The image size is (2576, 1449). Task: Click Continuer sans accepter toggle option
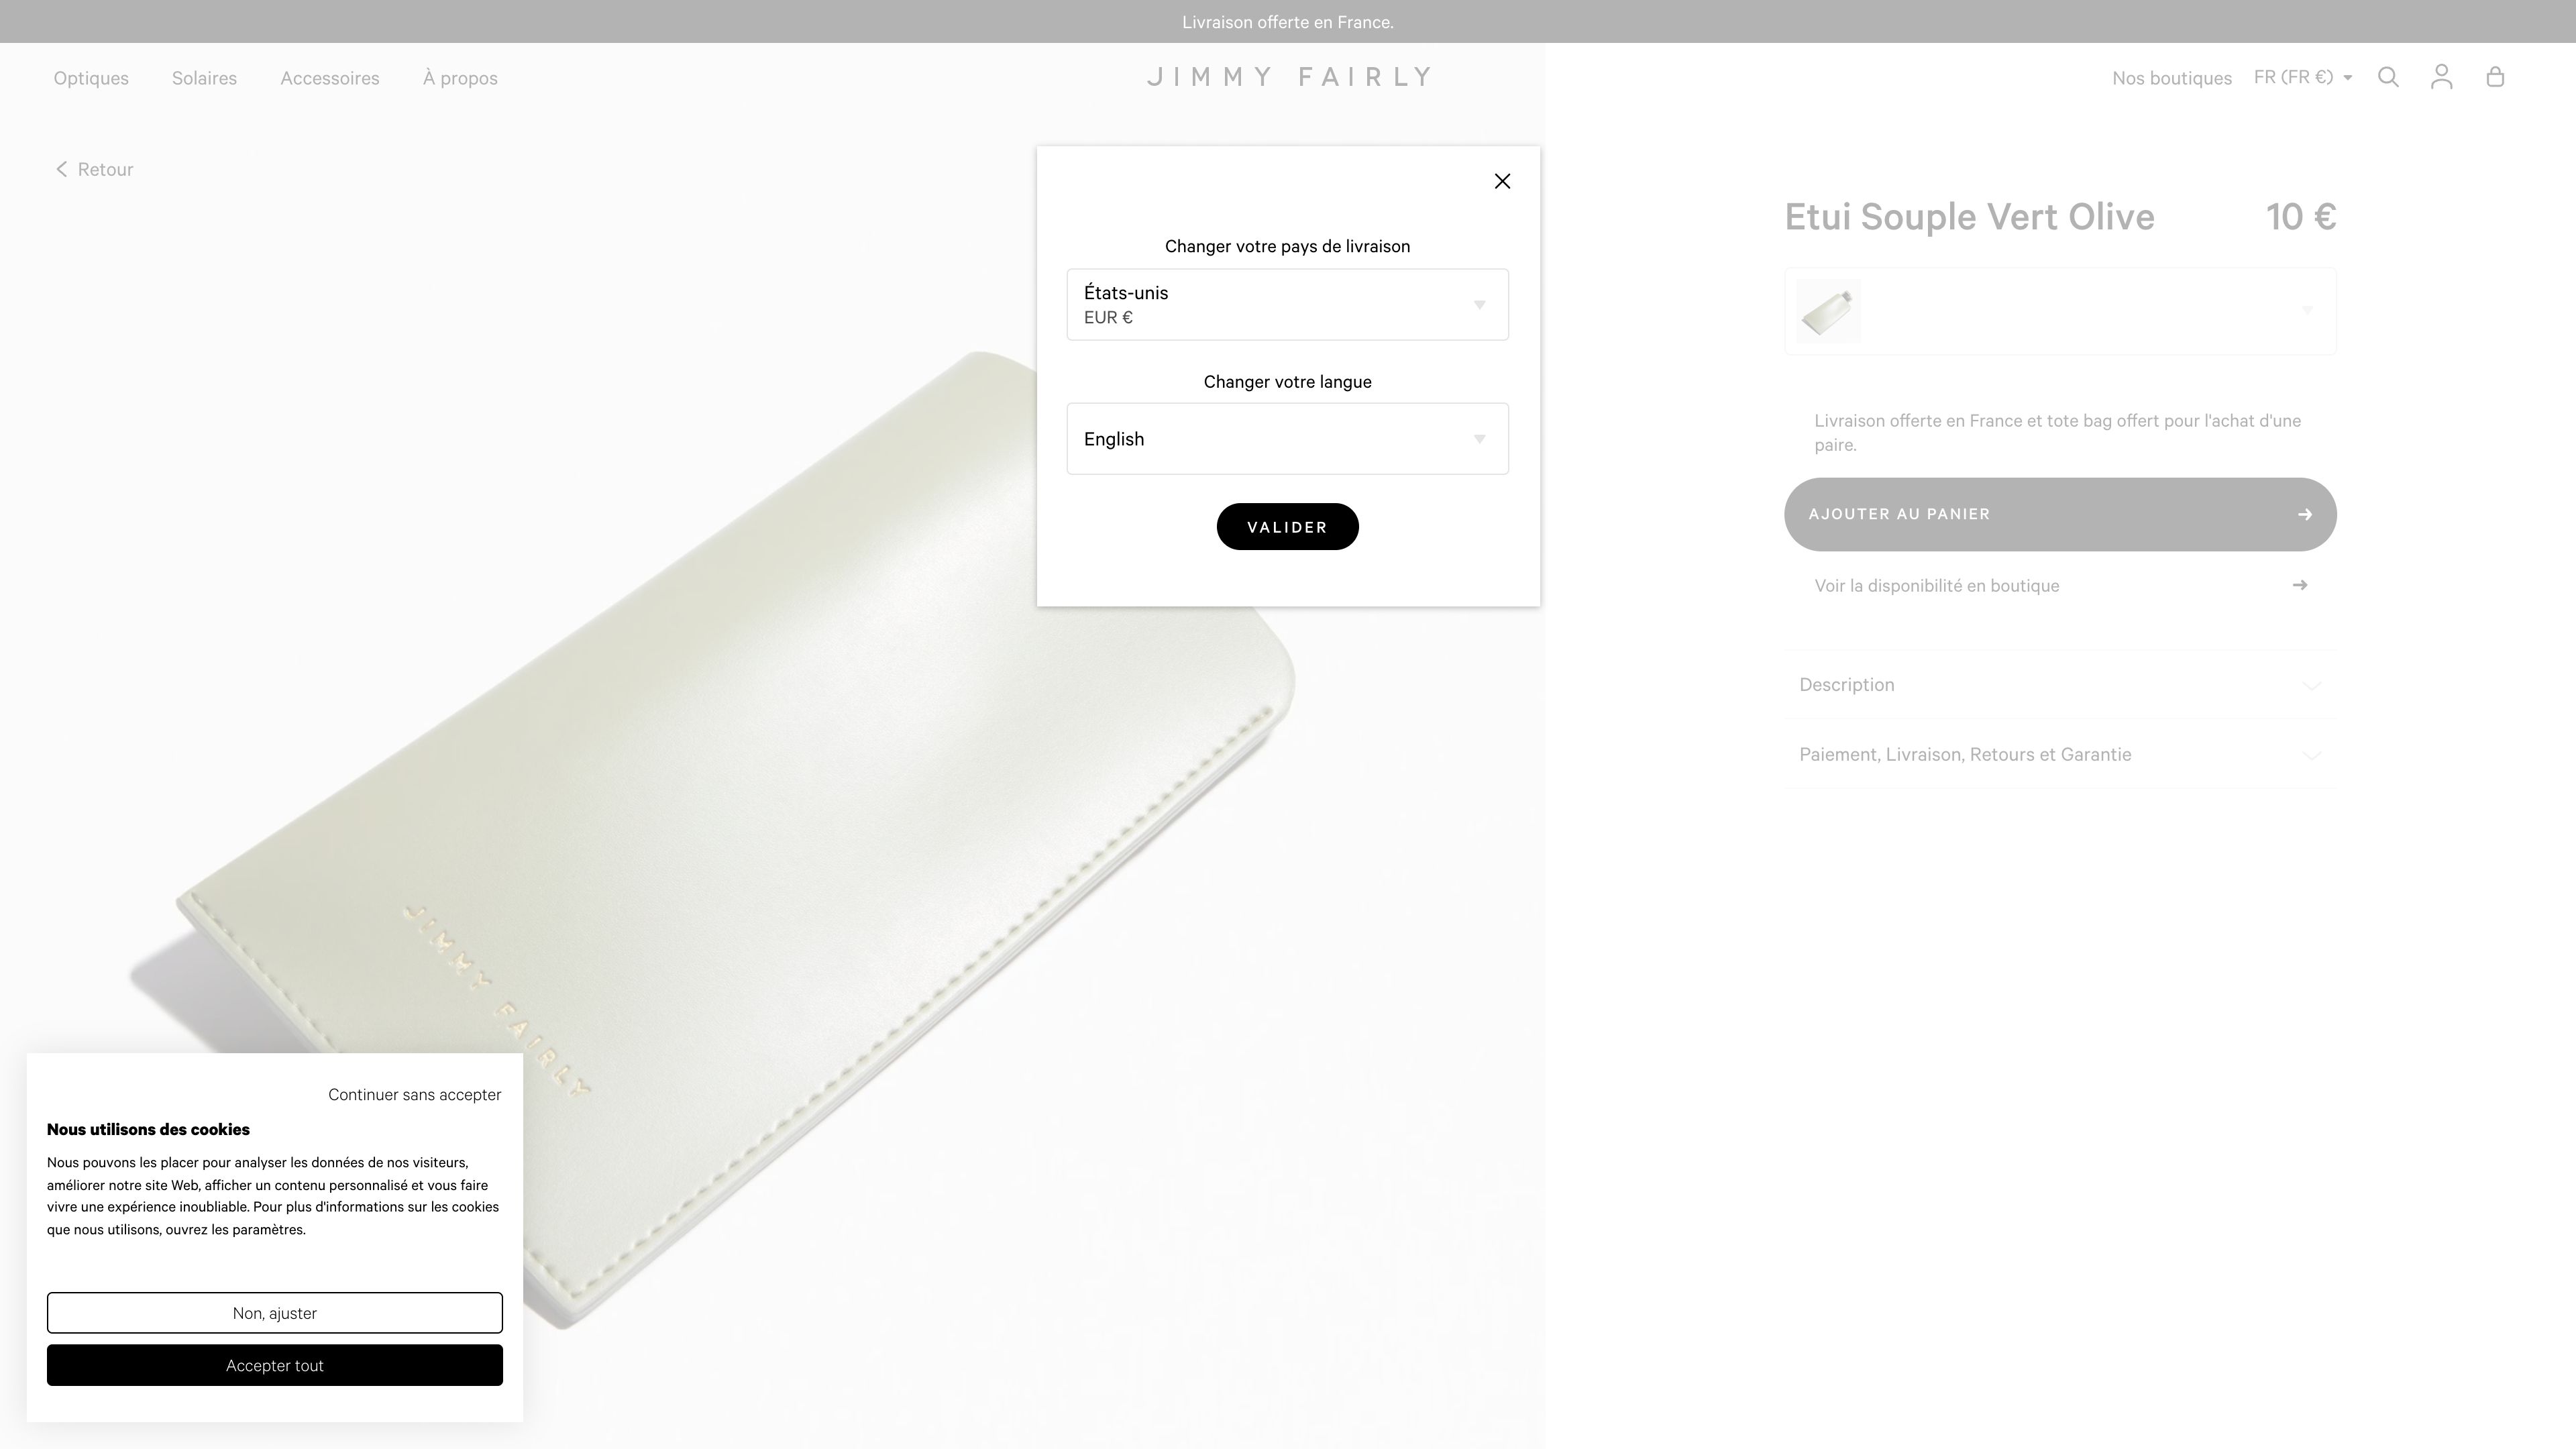[414, 1093]
